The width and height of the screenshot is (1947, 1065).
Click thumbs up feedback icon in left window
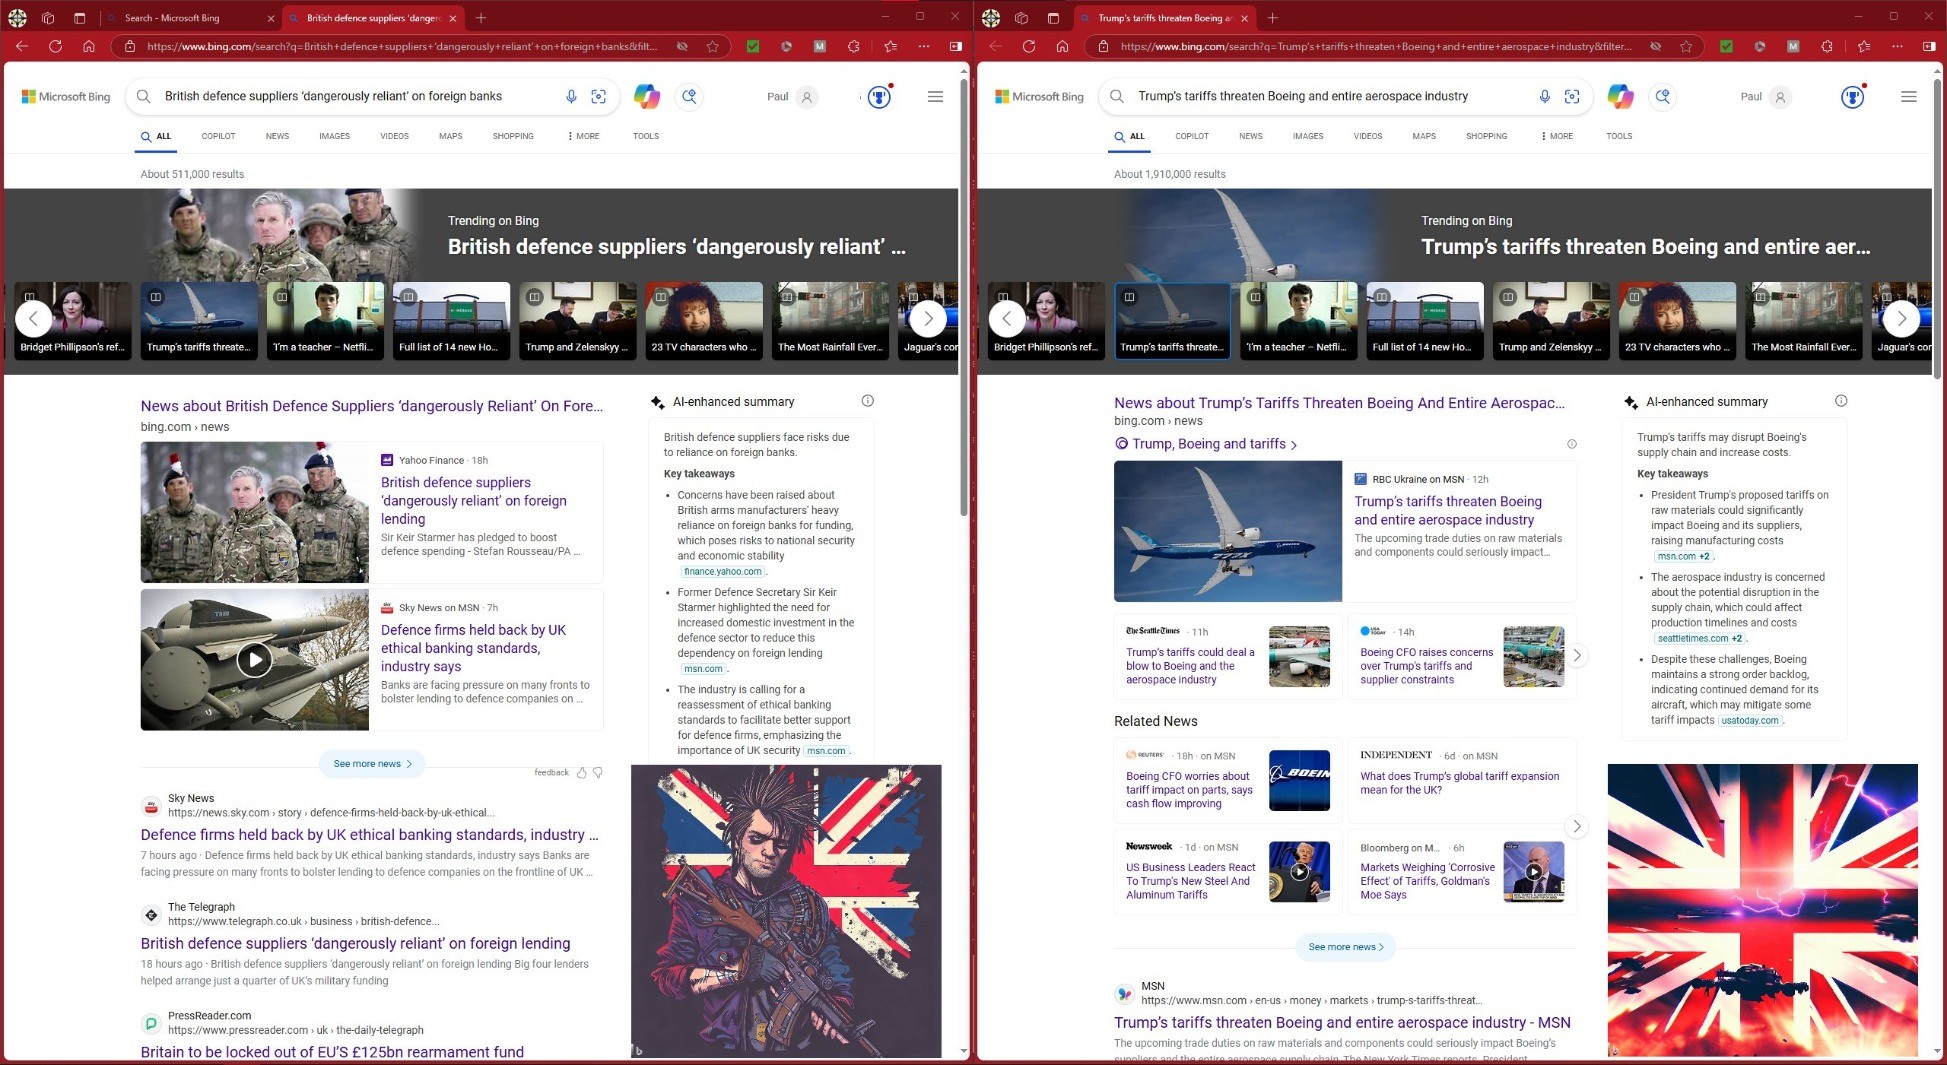click(x=582, y=772)
